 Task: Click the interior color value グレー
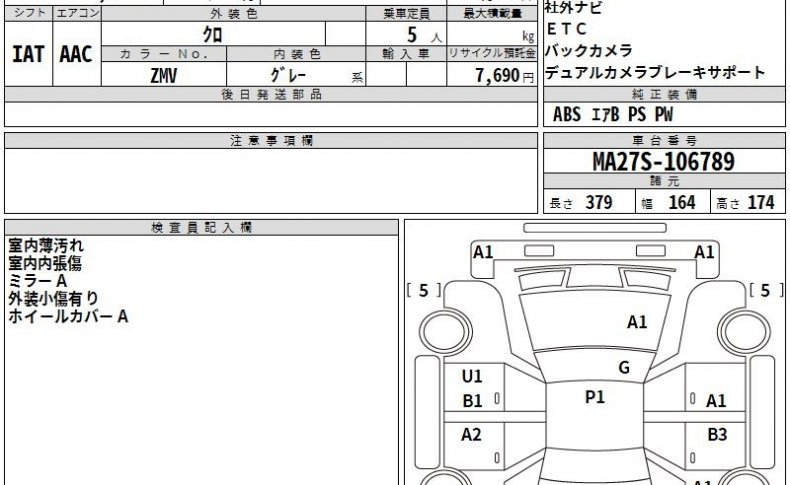[x=288, y=76]
